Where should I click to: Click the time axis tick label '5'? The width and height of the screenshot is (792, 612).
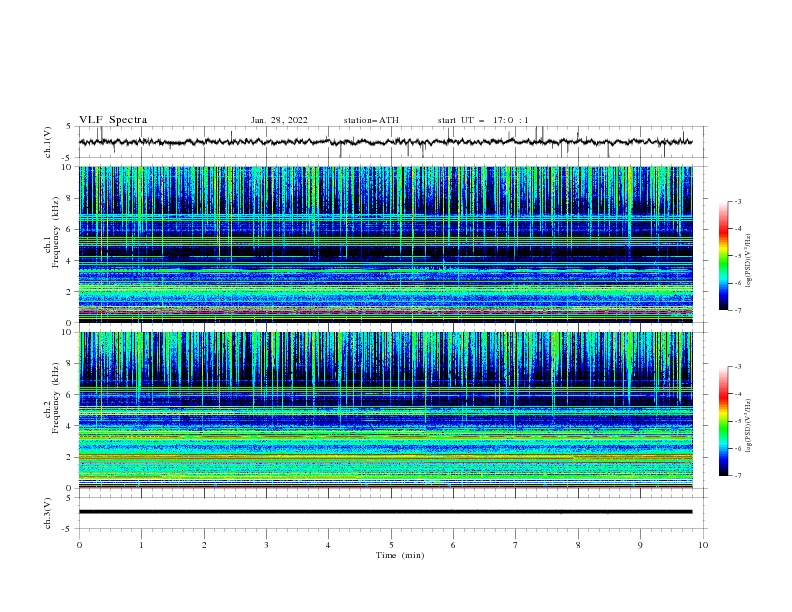391,545
